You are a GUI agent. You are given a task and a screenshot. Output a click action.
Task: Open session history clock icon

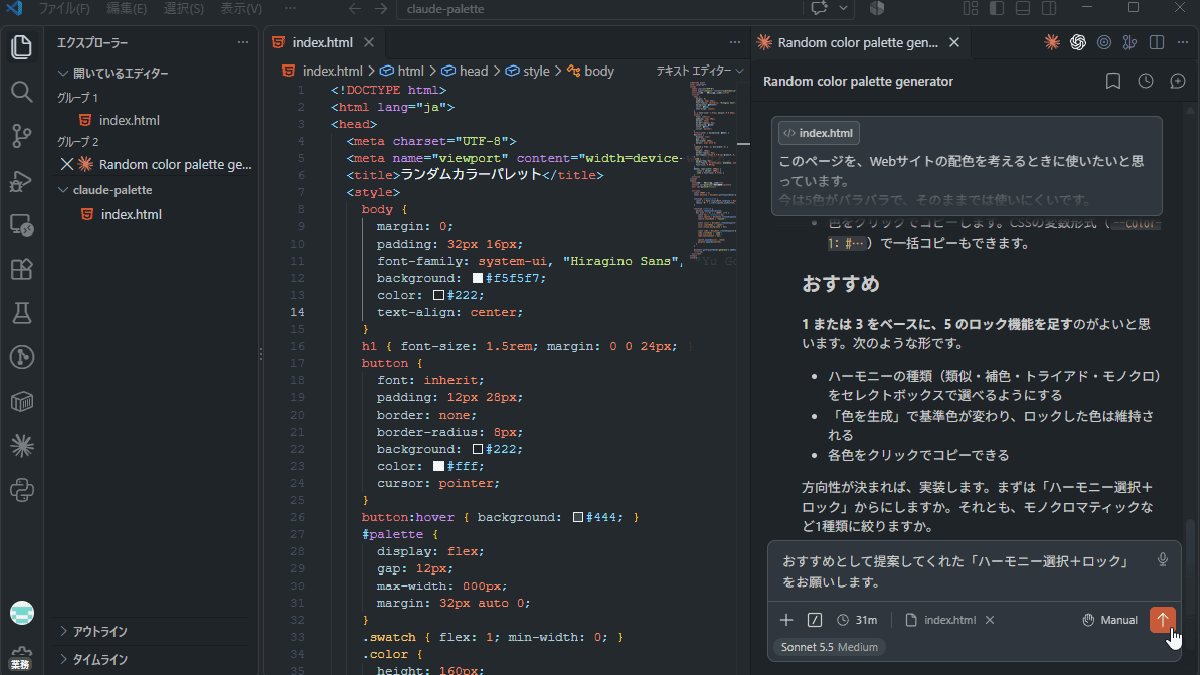[1146, 81]
